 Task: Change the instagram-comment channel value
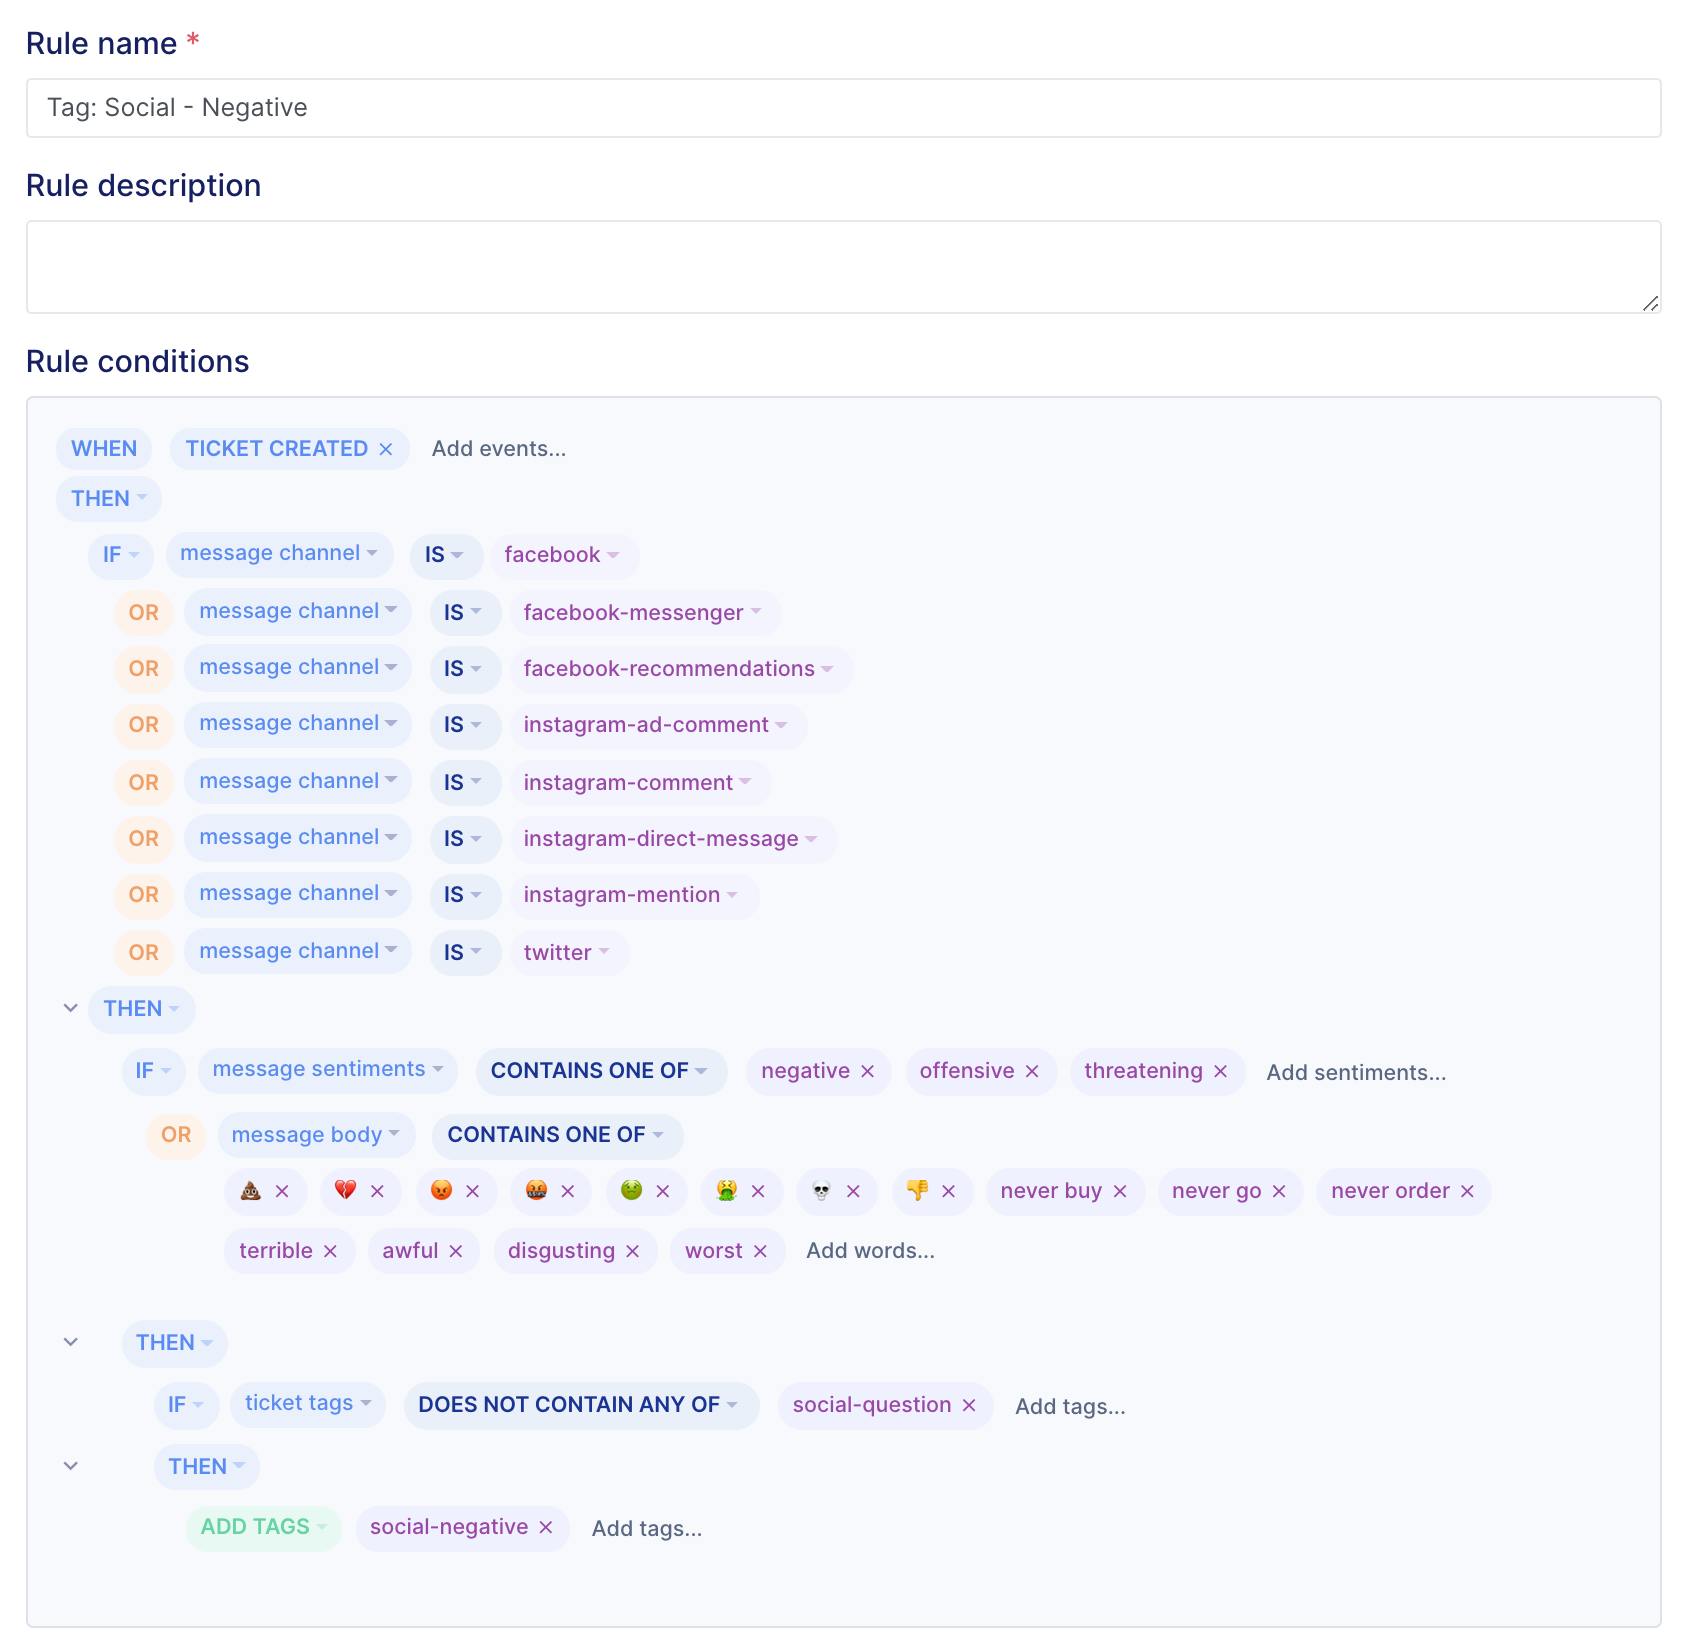(x=639, y=782)
